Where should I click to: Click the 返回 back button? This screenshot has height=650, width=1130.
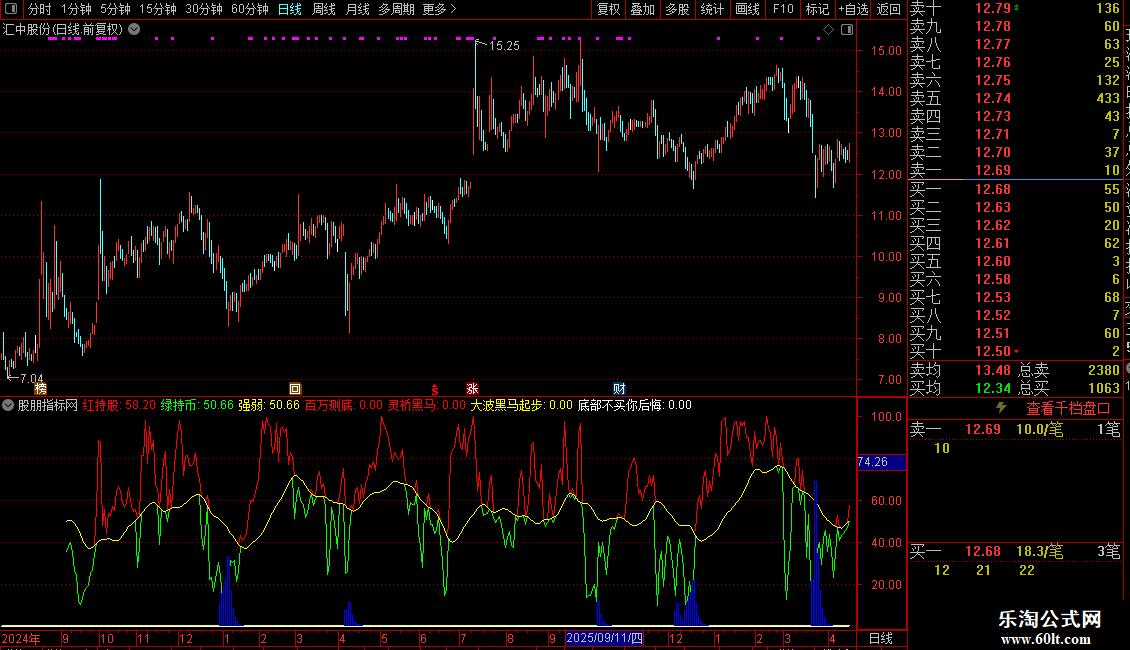[889, 9]
